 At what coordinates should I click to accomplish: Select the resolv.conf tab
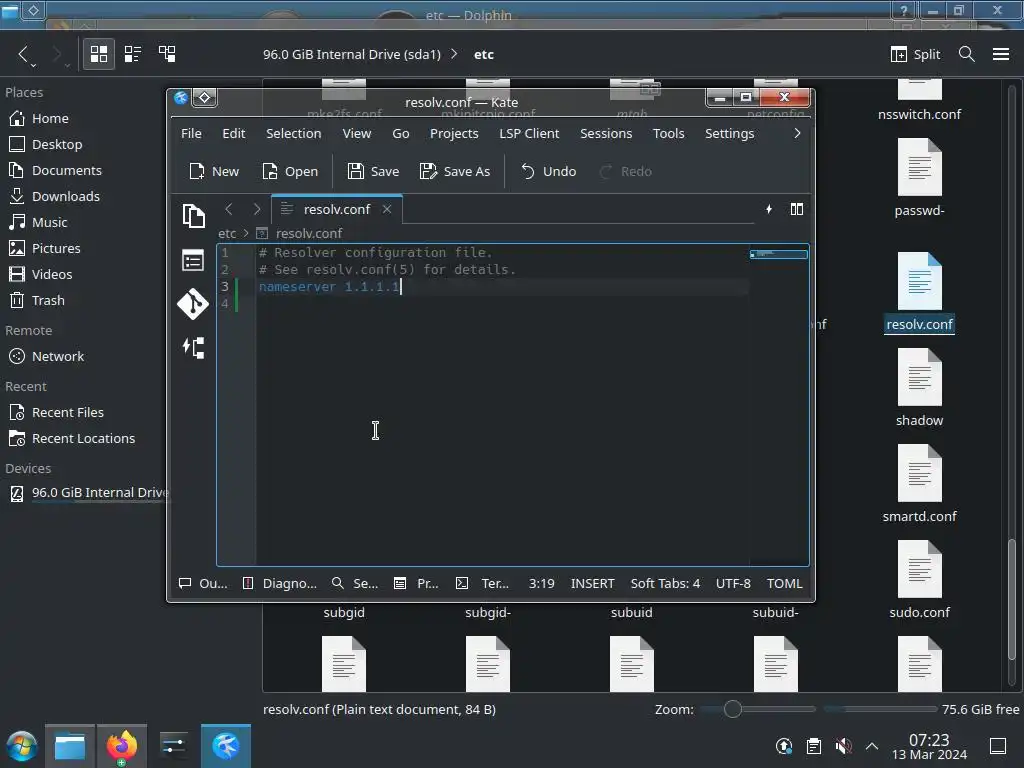[336, 209]
